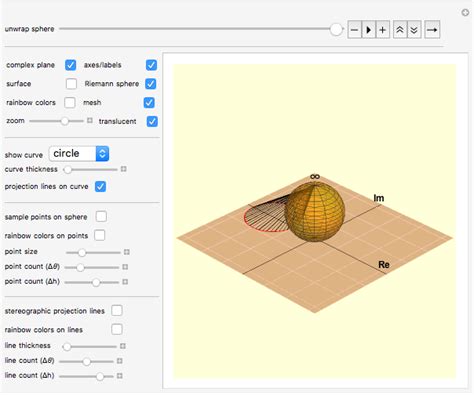Open the panel options plus icon

465,13
